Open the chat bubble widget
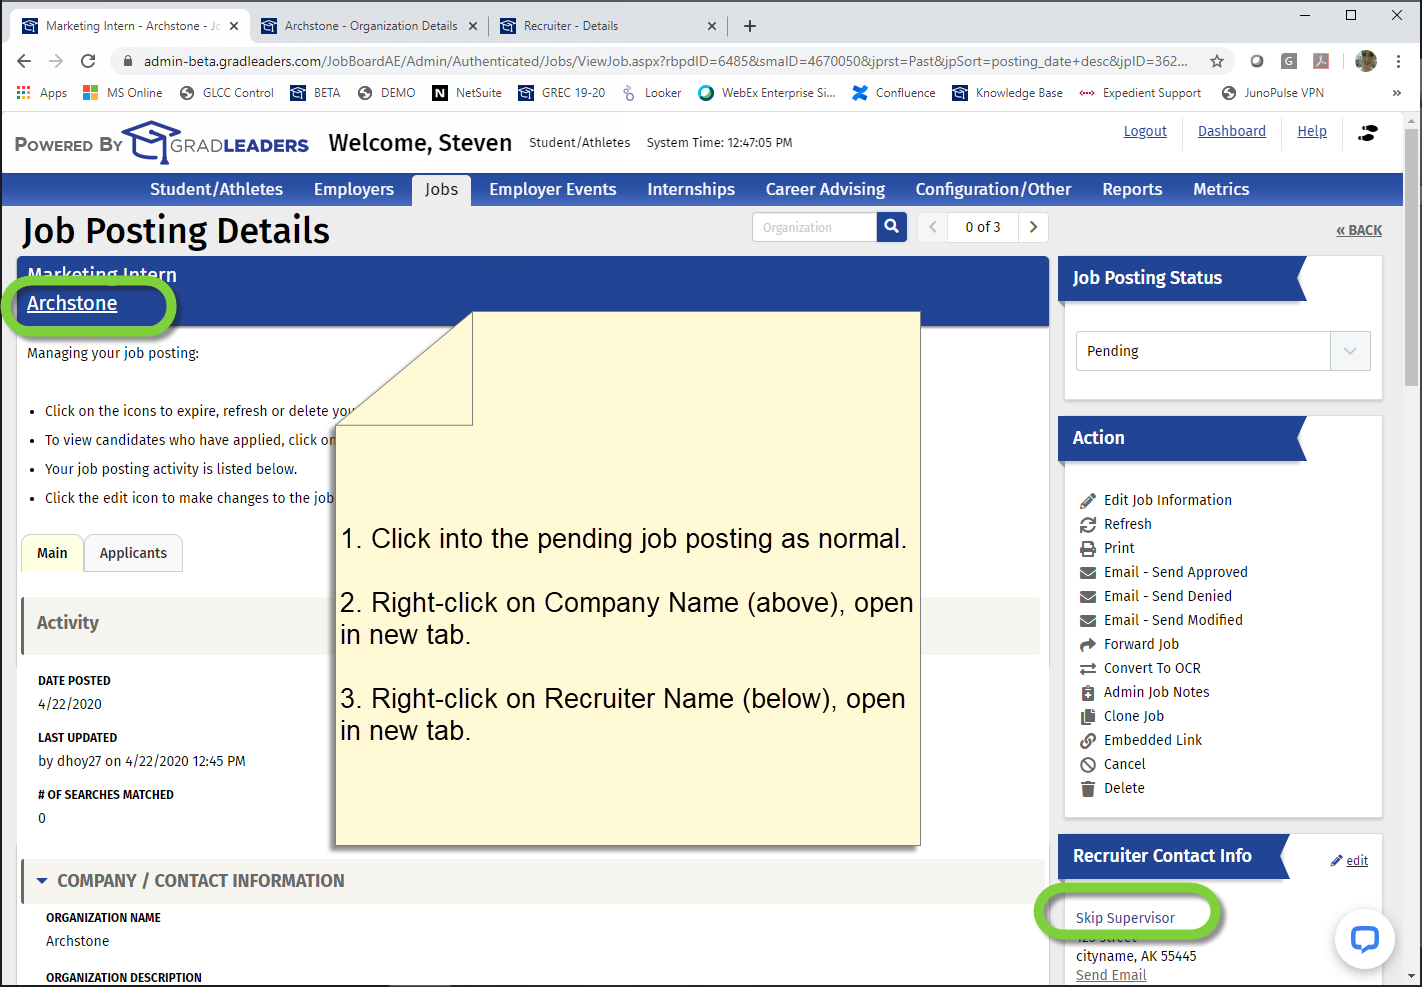Viewport: 1422px width, 987px height. 1365,938
